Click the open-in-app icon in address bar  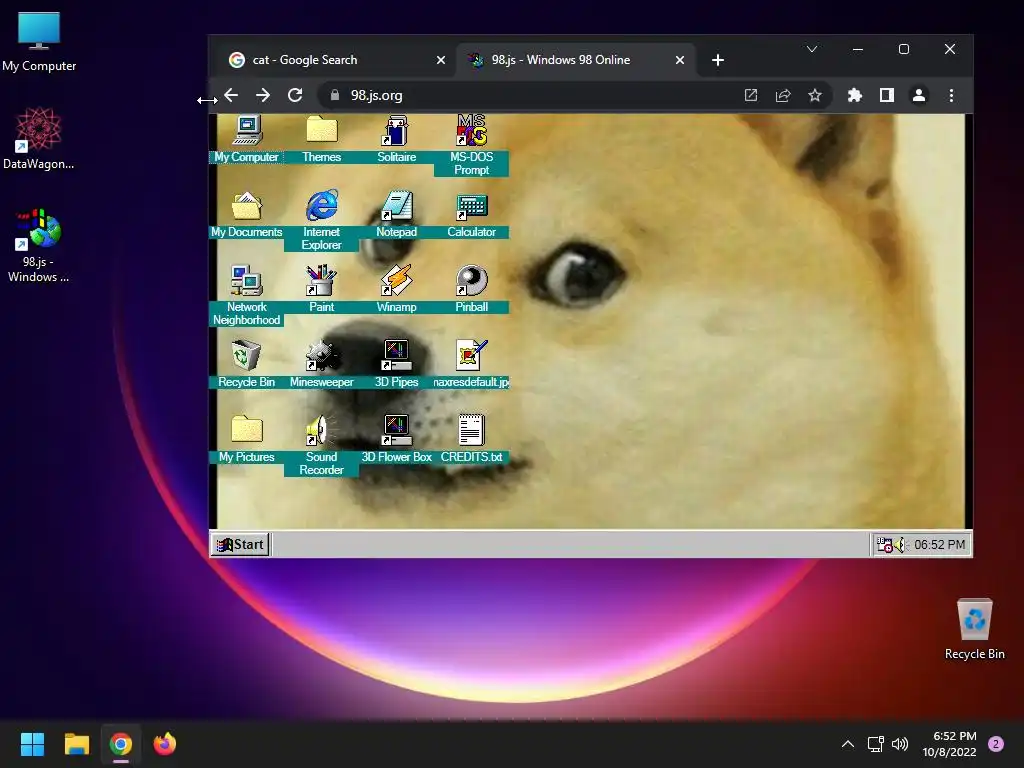pyautogui.click(x=751, y=95)
